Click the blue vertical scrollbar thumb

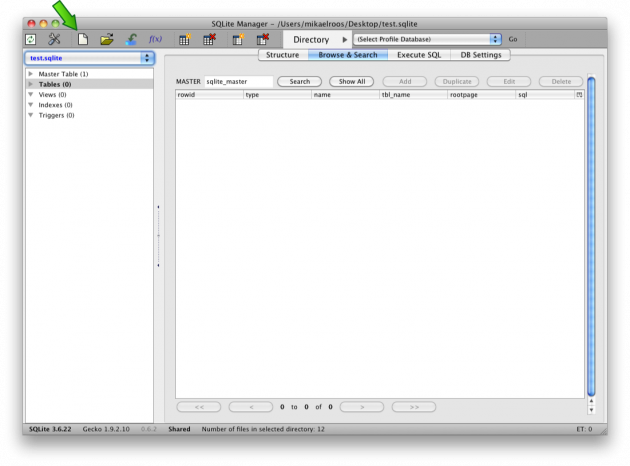coord(591,236)
